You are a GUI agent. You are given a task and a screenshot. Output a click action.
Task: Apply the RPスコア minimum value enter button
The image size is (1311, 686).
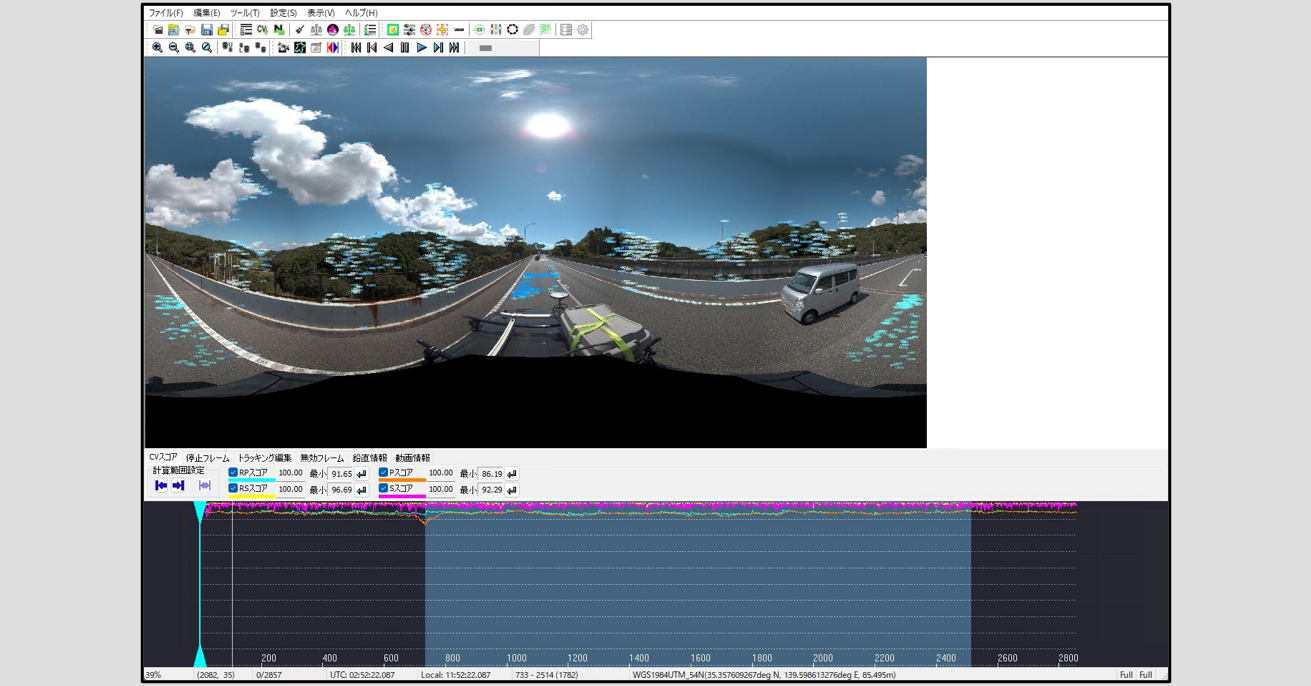tap(362, 474)
